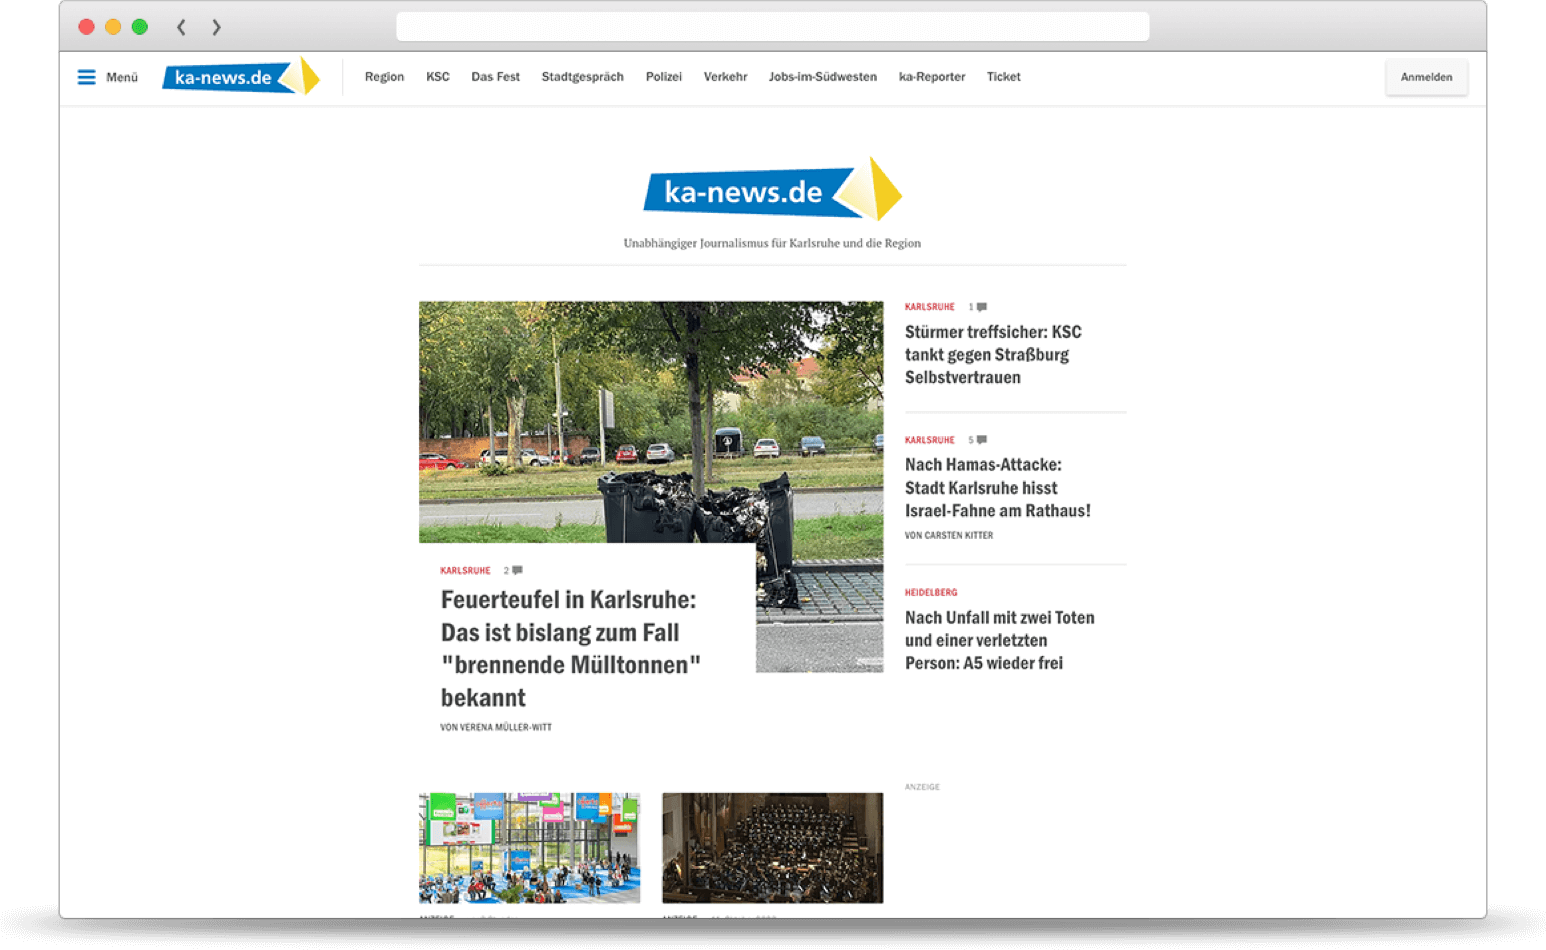Screen dimensions: 1546x950
Task: Open the ka-Reporter section
Action: coord(931,77)
